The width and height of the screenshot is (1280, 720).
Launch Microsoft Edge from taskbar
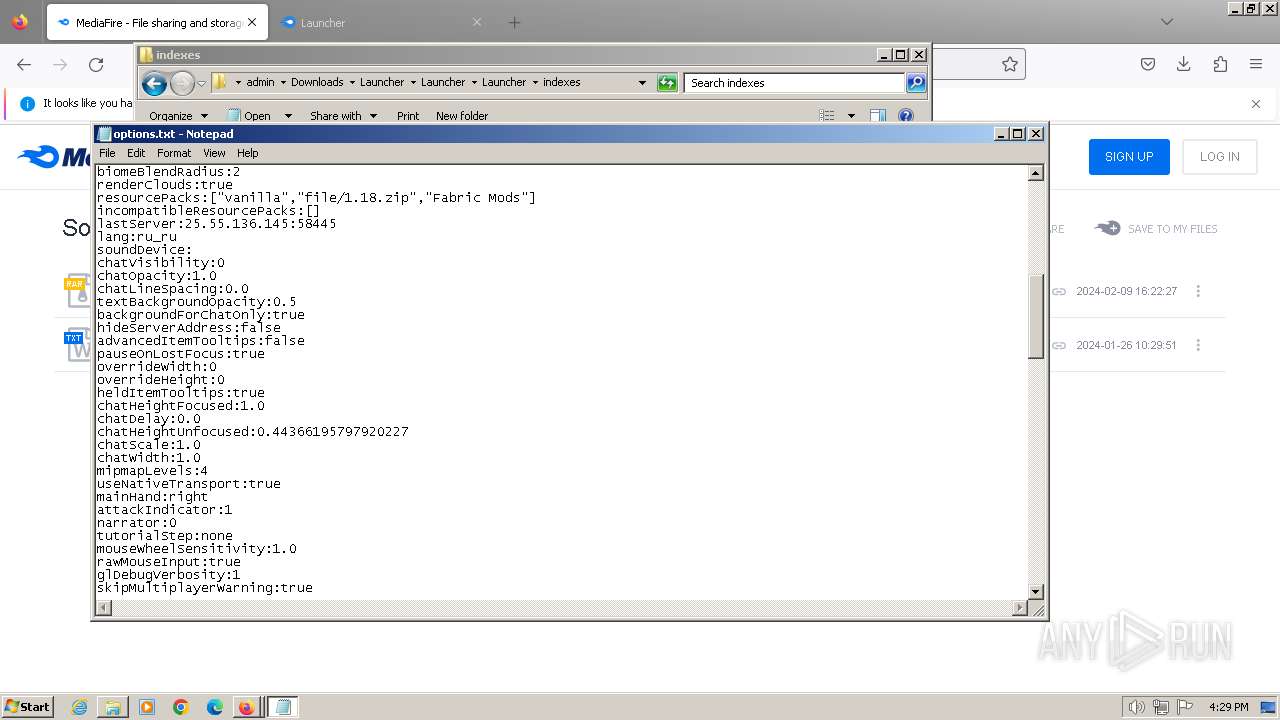[215, 707]
